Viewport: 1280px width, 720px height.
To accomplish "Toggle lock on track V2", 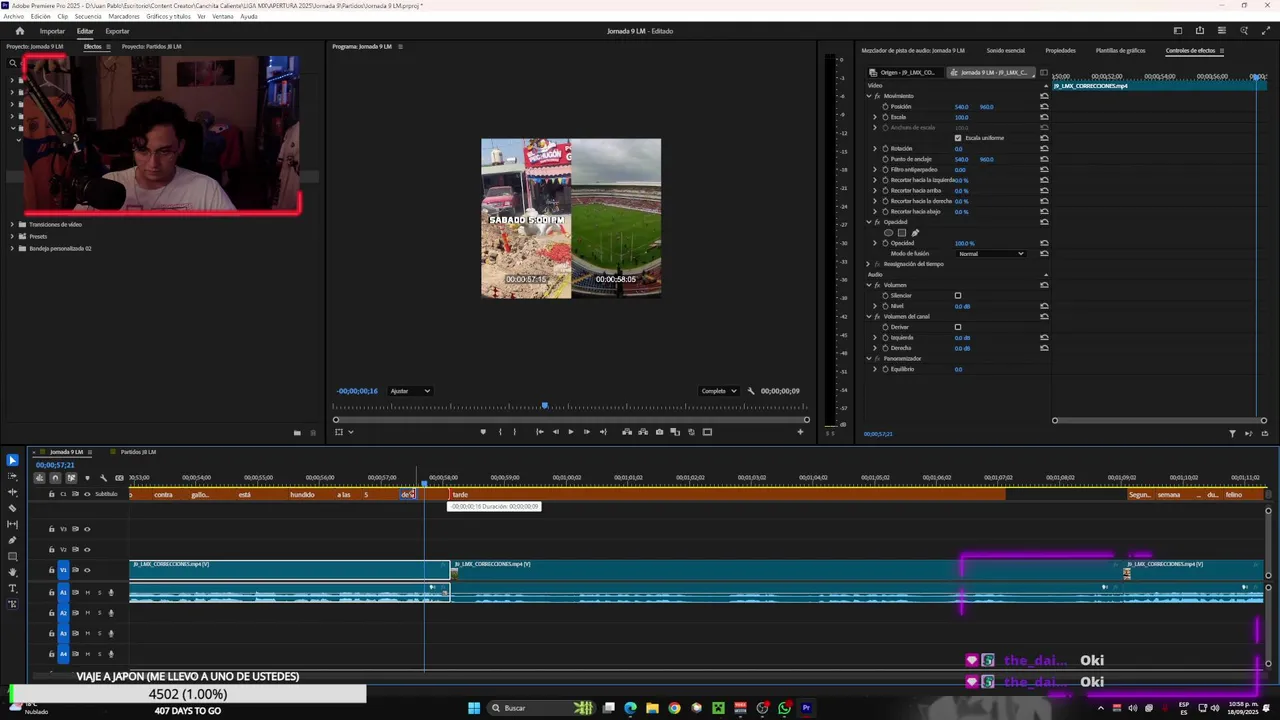I will [x=52, y=550].
